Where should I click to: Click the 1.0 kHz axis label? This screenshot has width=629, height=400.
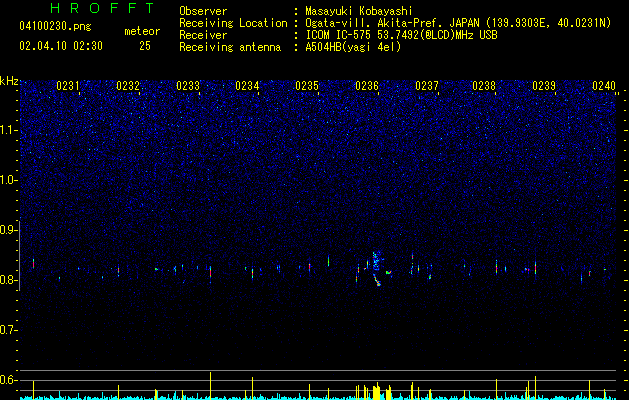pyautogui.click(x=8, y=180)
